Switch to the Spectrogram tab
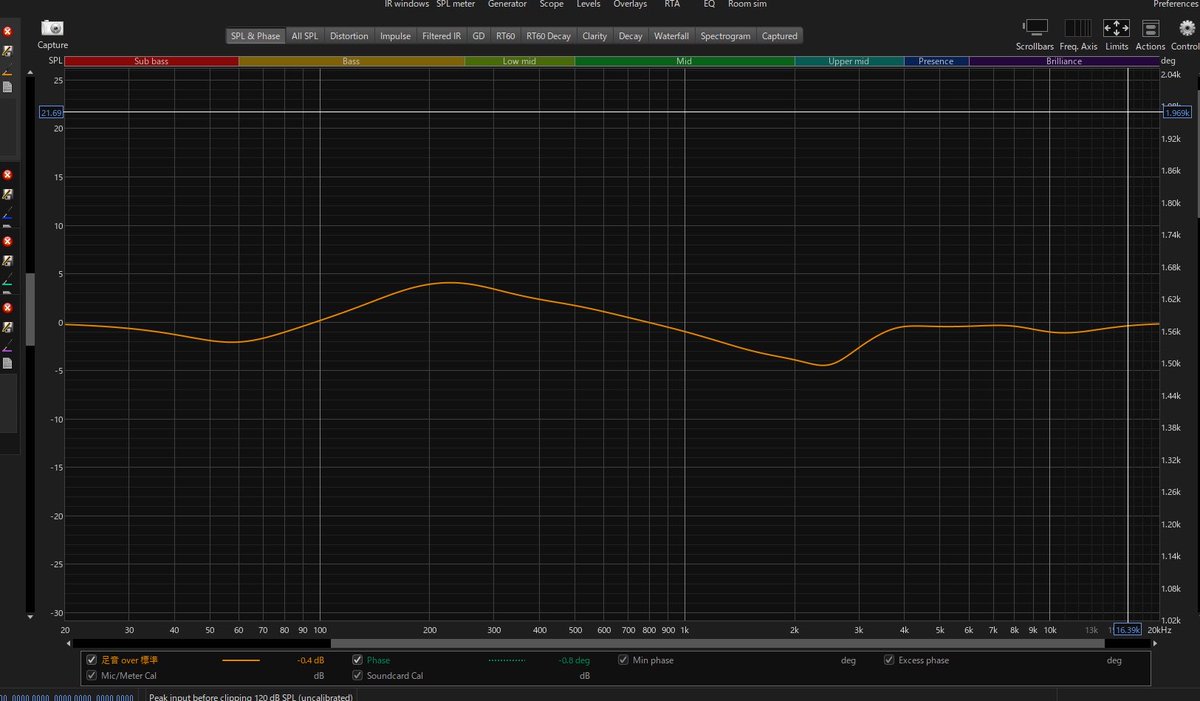This screenshot has width=1200, height=701. pos(725,36)
